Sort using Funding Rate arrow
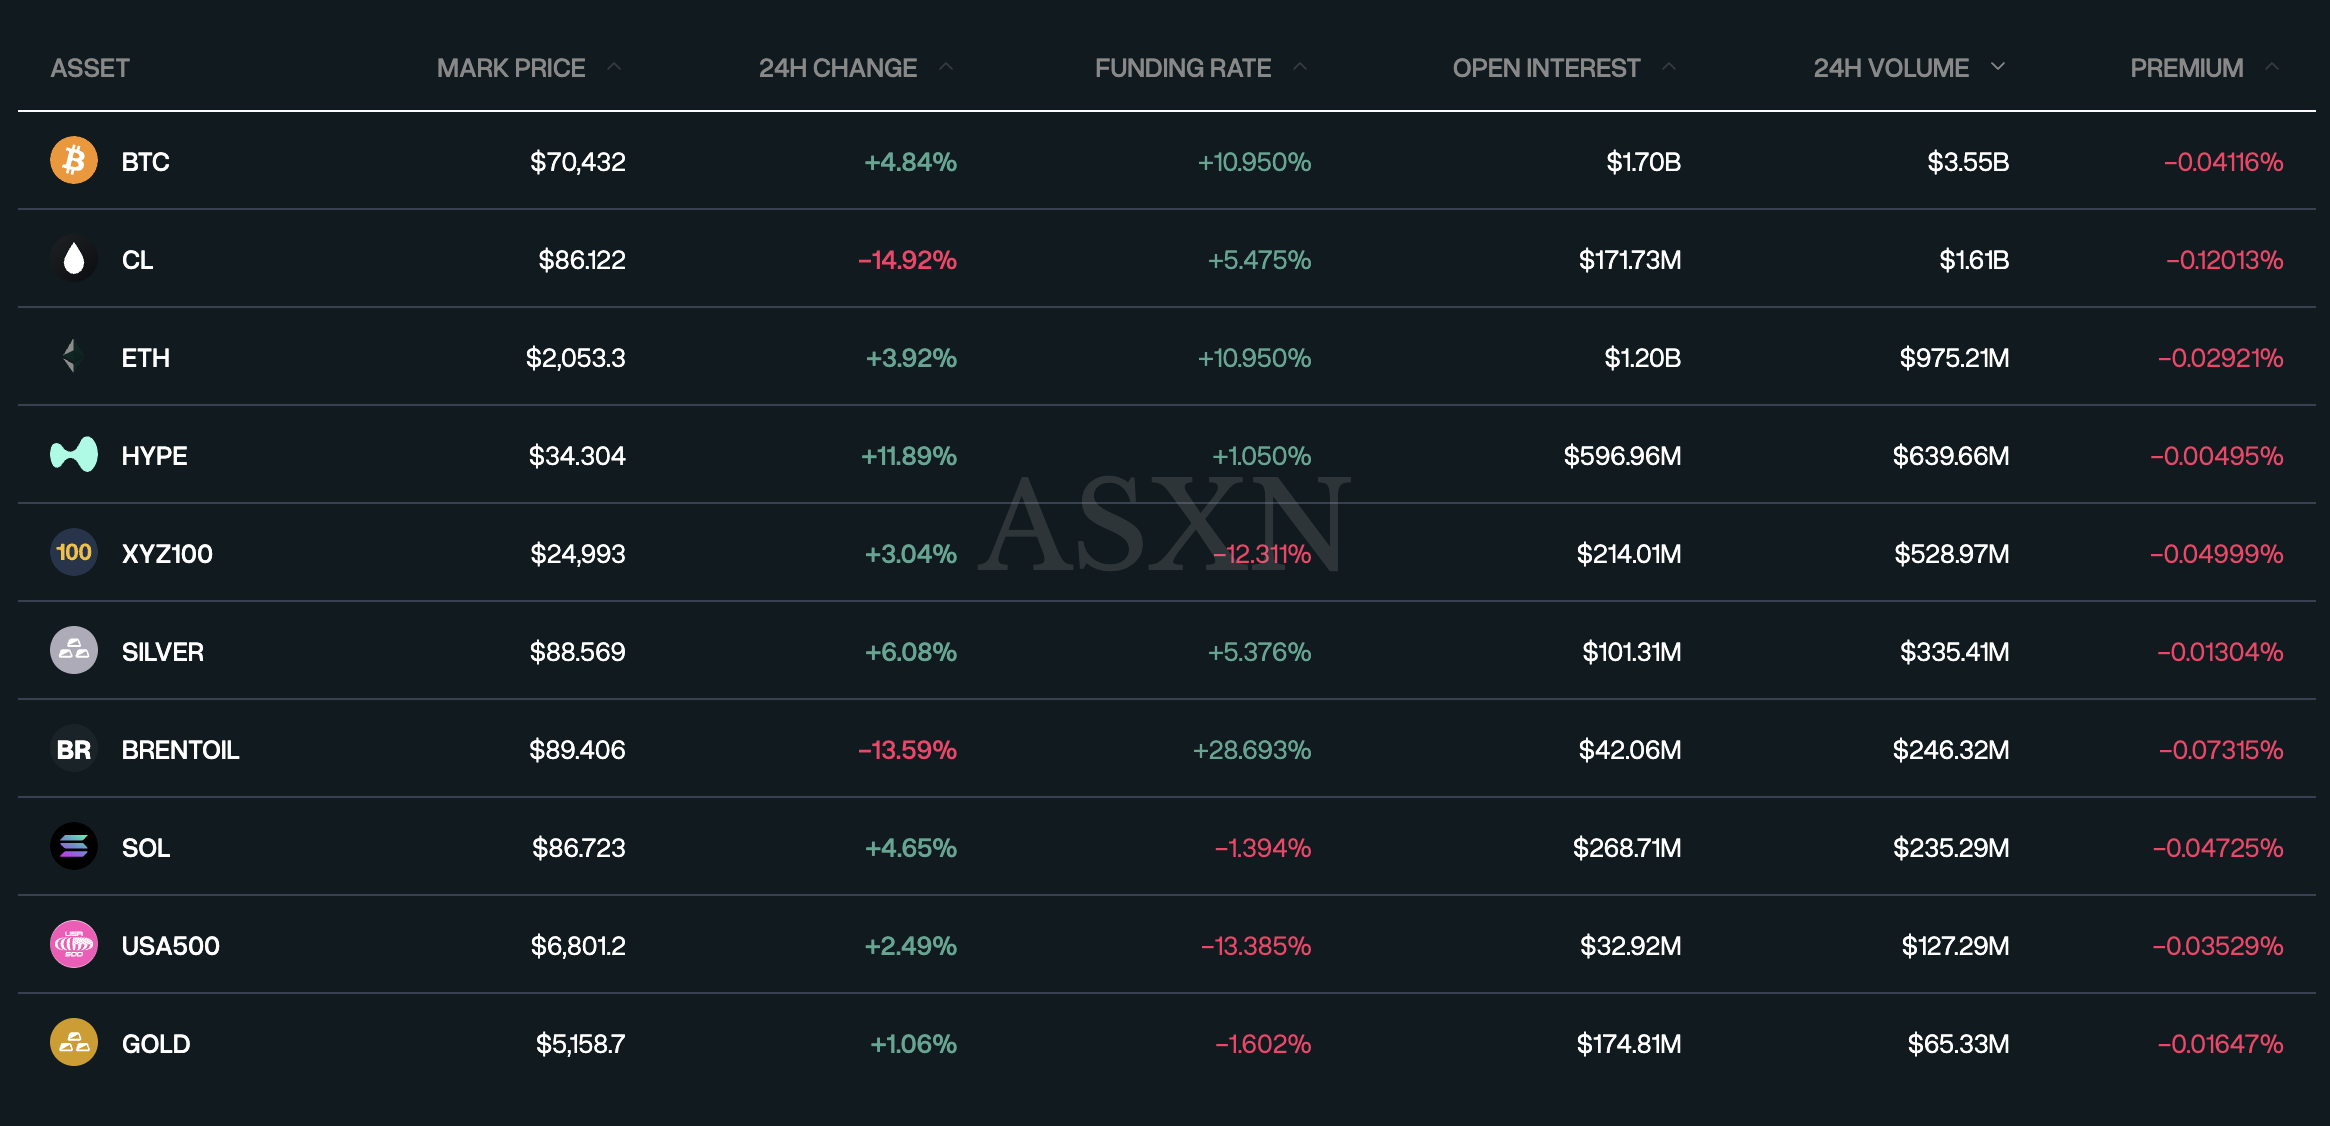2330x1126 pixels. pyautogui.click(x=1300, y=67)
